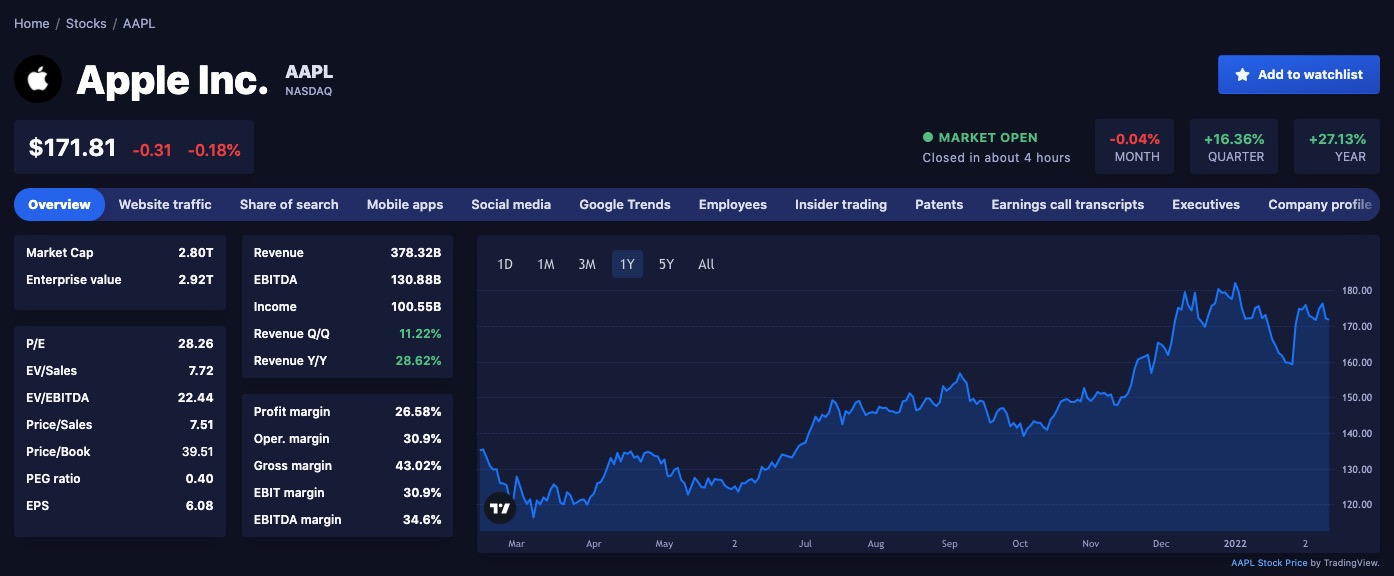This screenshot has height=576, width=1394.
Task: Click the AAPL breadcrumb
Action: click(x=139, y=23)
